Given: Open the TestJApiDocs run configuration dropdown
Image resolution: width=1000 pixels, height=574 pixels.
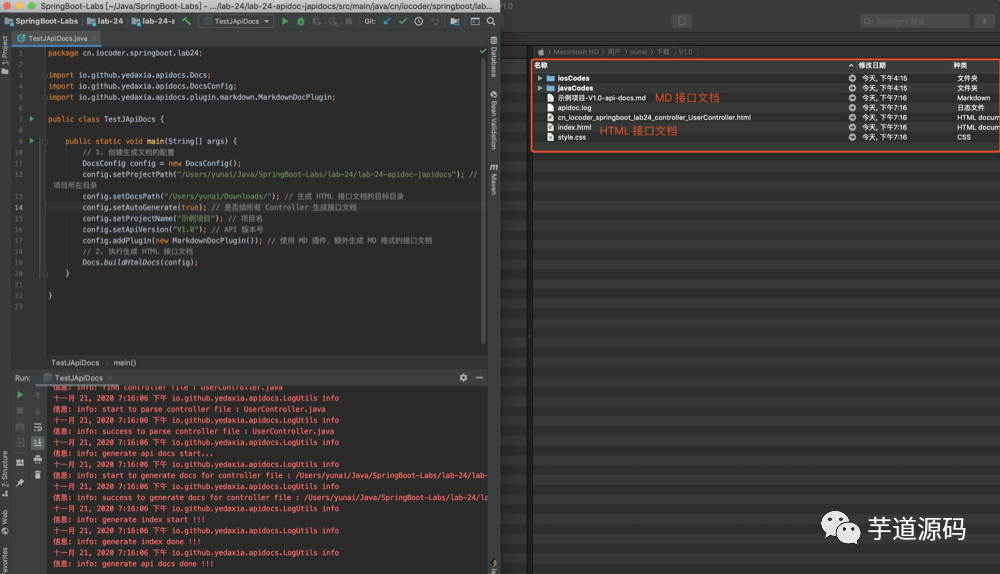Looking at the screenshot, I should pos(237,21).
